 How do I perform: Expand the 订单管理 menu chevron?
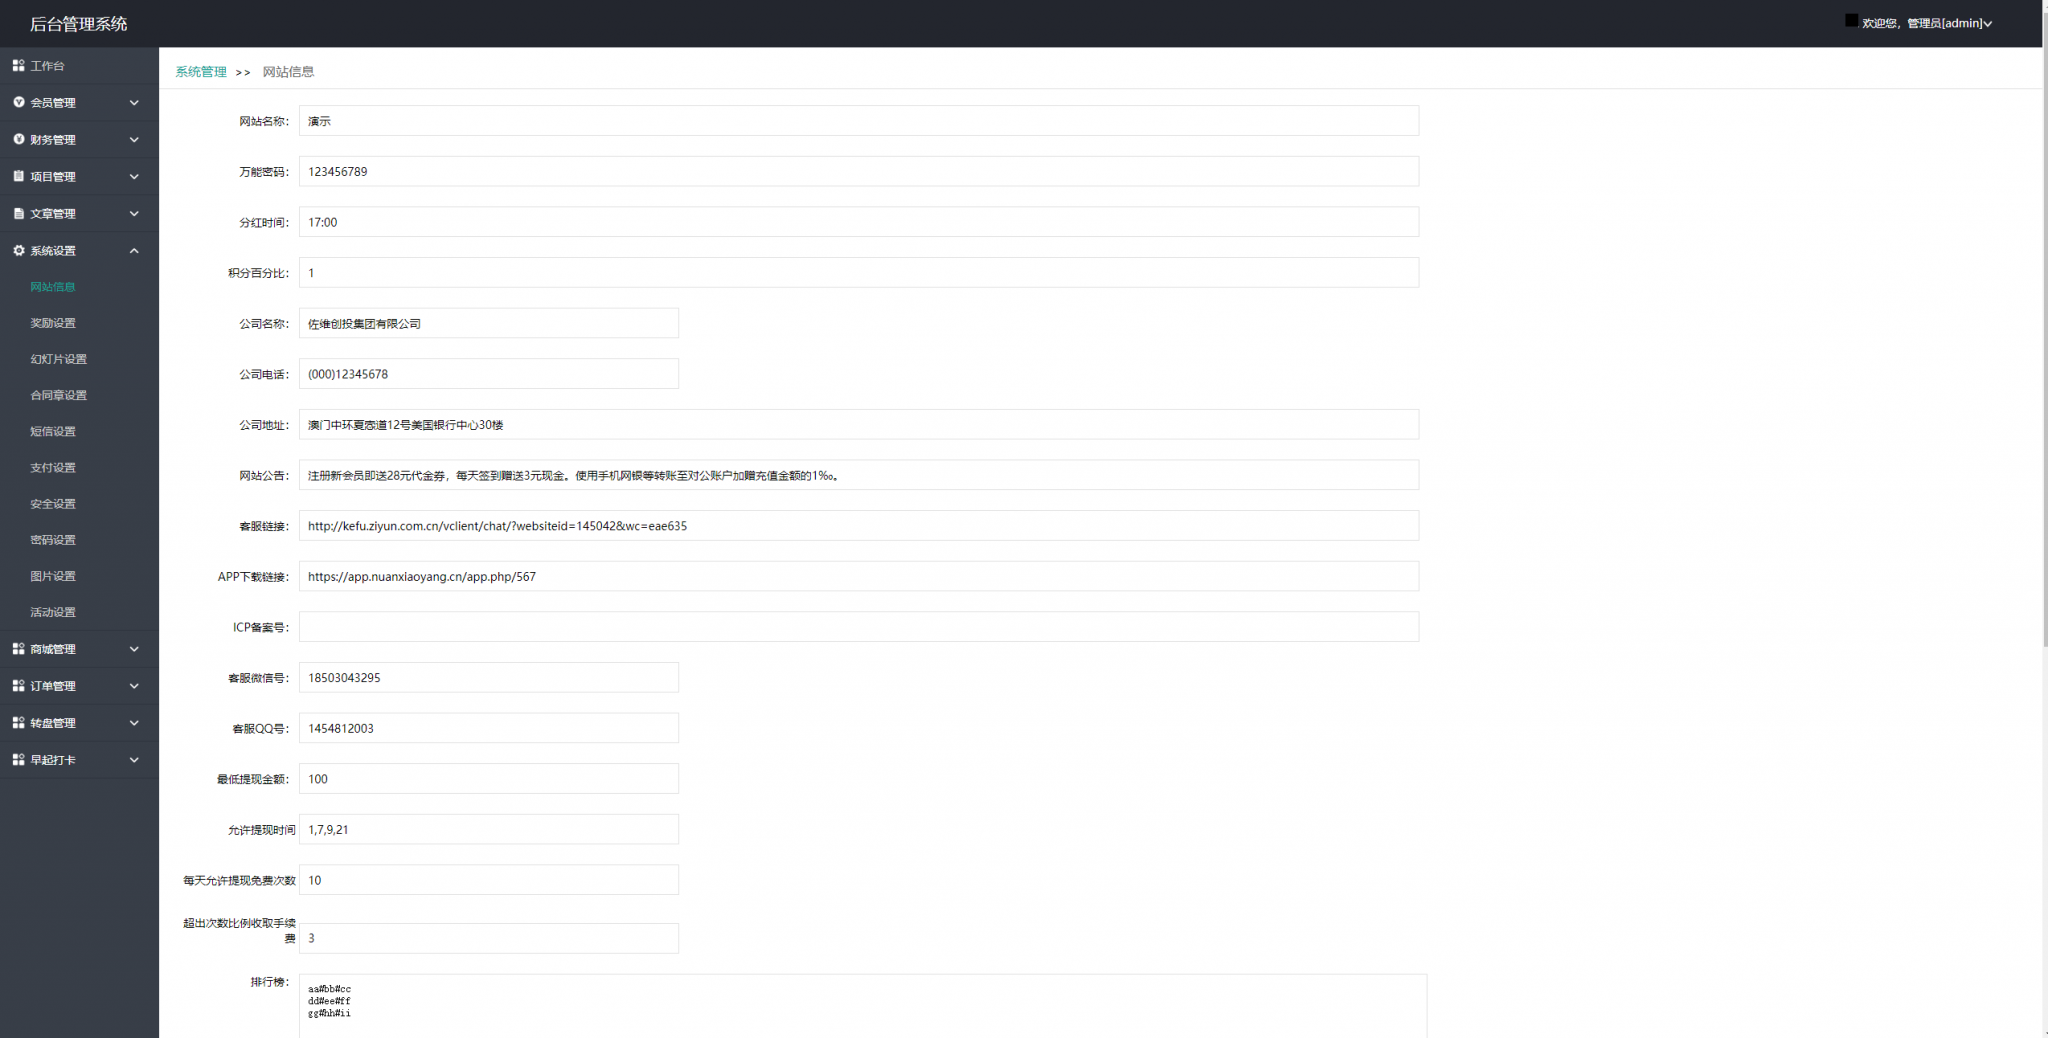pos(134,686)
